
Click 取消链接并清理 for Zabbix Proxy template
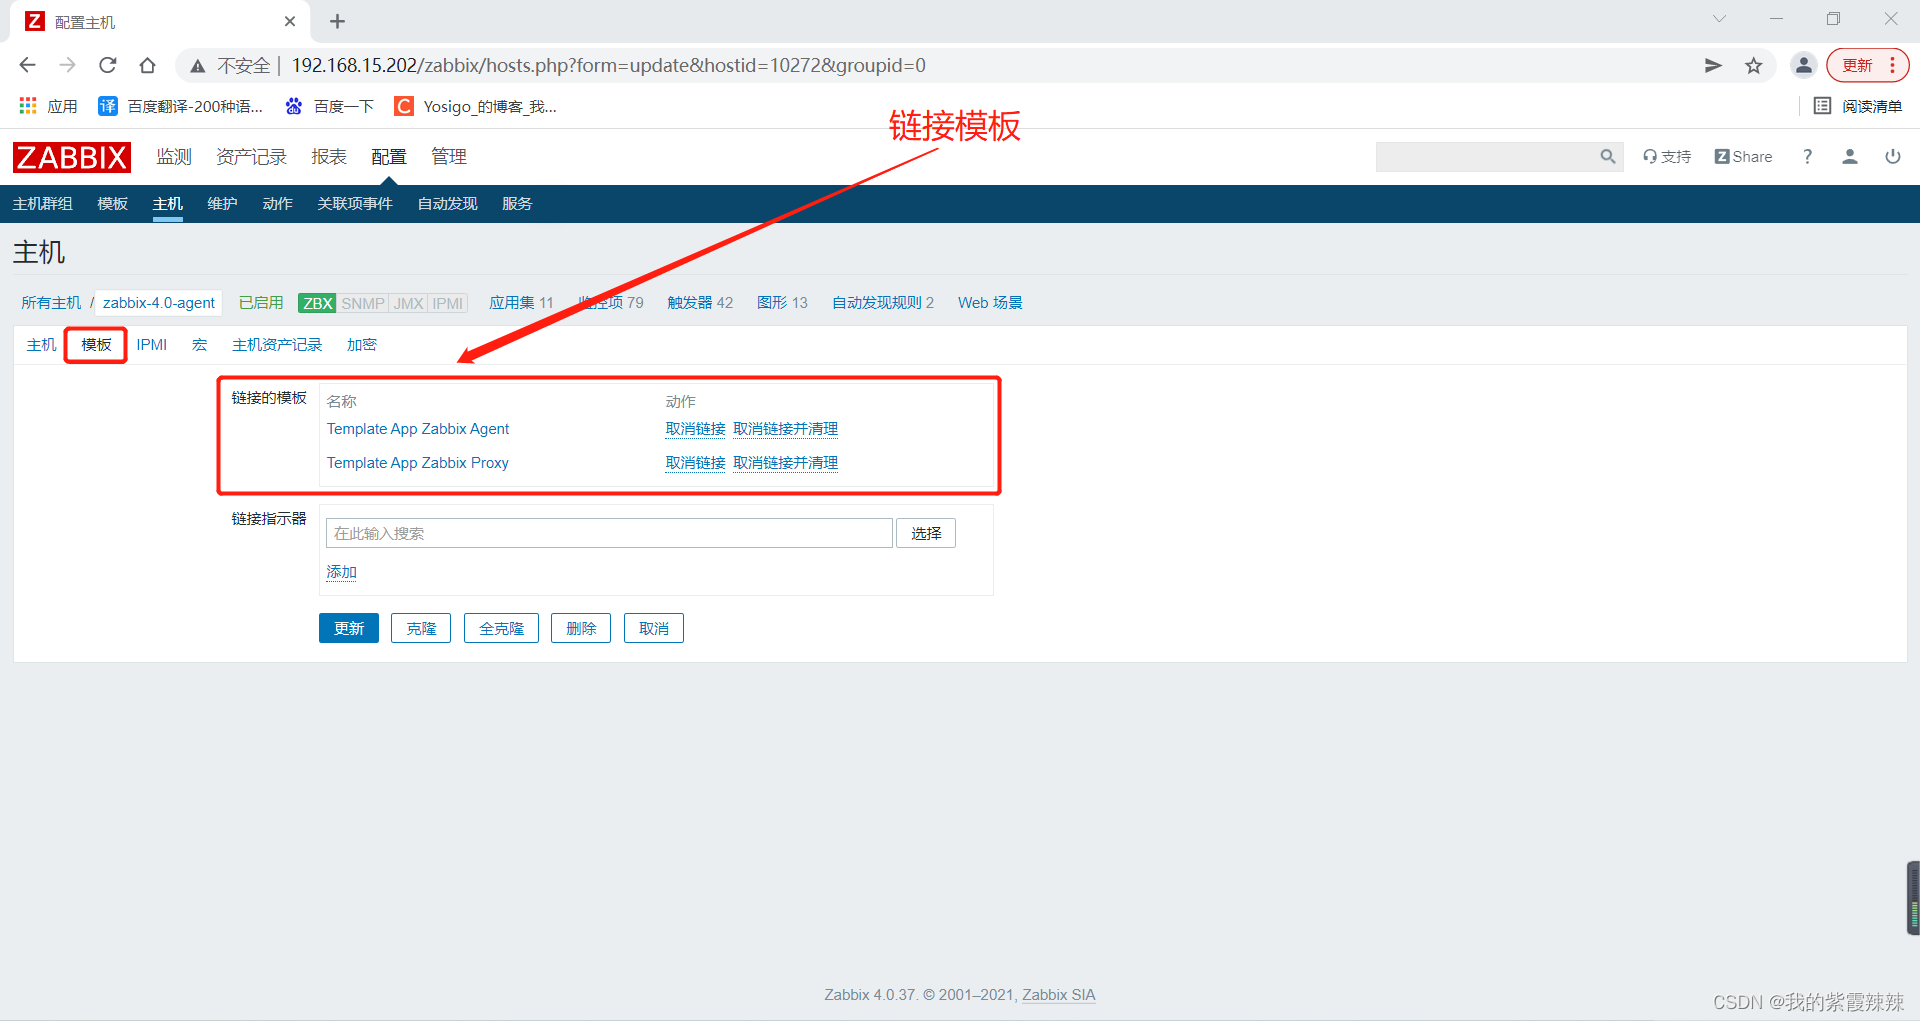point(785,463)
